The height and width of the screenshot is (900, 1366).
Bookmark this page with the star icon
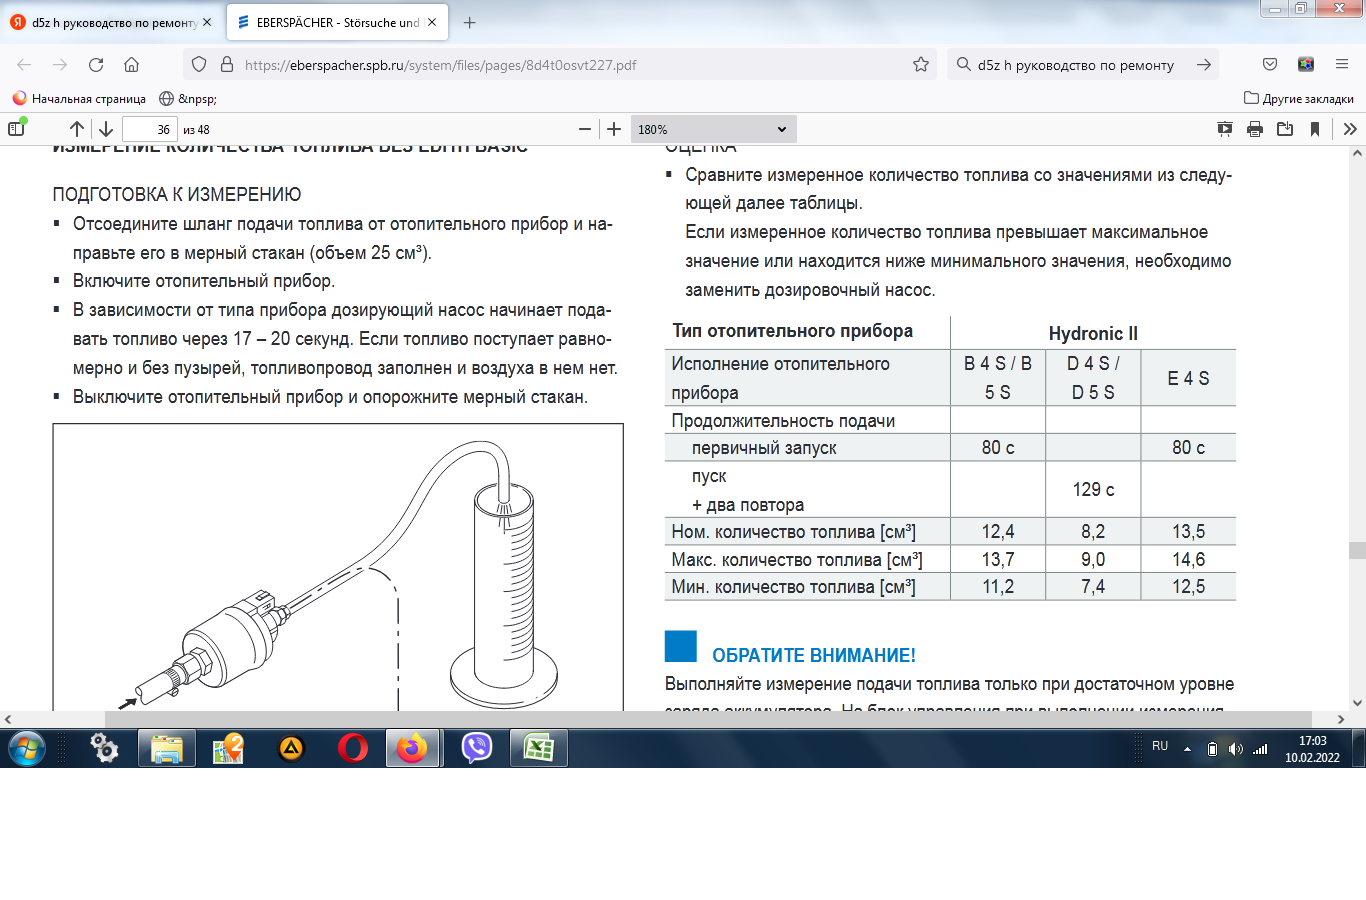[921, 65]
